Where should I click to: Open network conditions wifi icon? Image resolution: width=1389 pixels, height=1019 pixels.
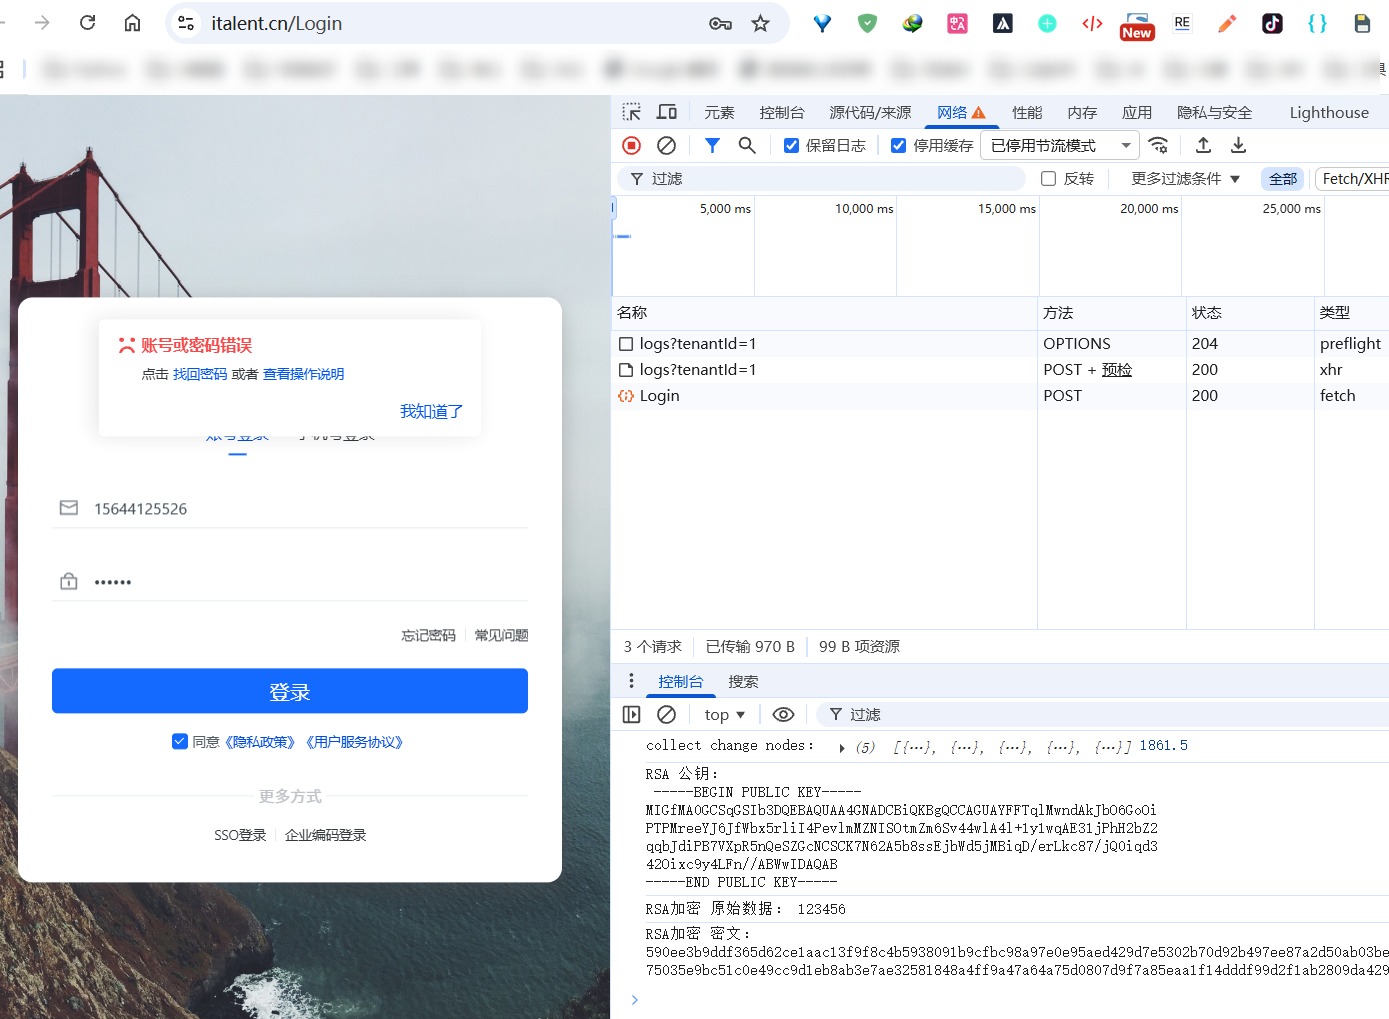pos(1158,145)
